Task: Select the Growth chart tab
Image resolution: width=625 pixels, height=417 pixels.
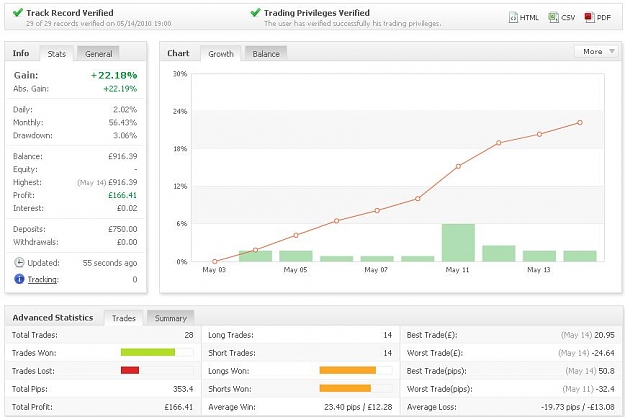Action: [221, 54]
